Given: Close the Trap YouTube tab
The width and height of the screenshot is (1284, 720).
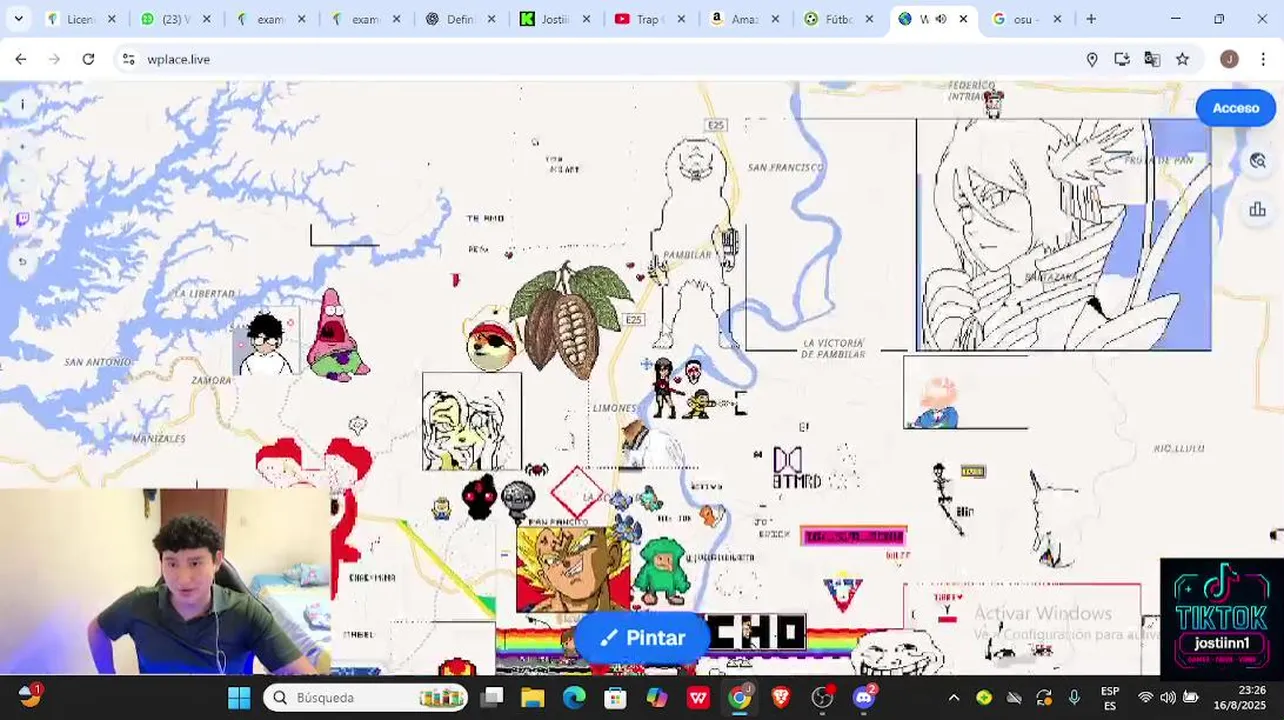Looking at the screenshot, I should [681, 19].
